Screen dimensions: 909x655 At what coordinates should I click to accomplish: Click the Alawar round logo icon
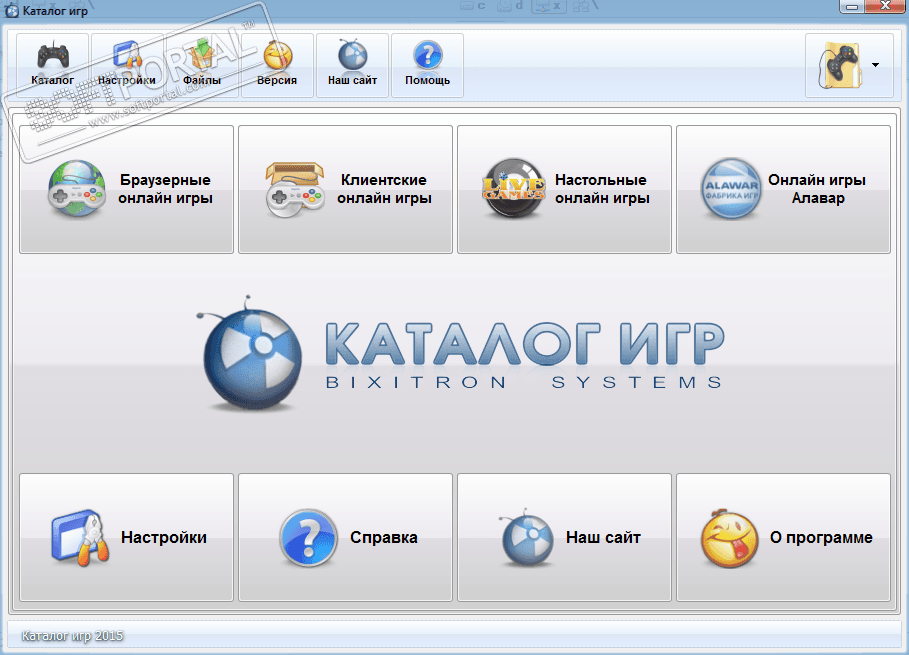[x=731, y=189]
